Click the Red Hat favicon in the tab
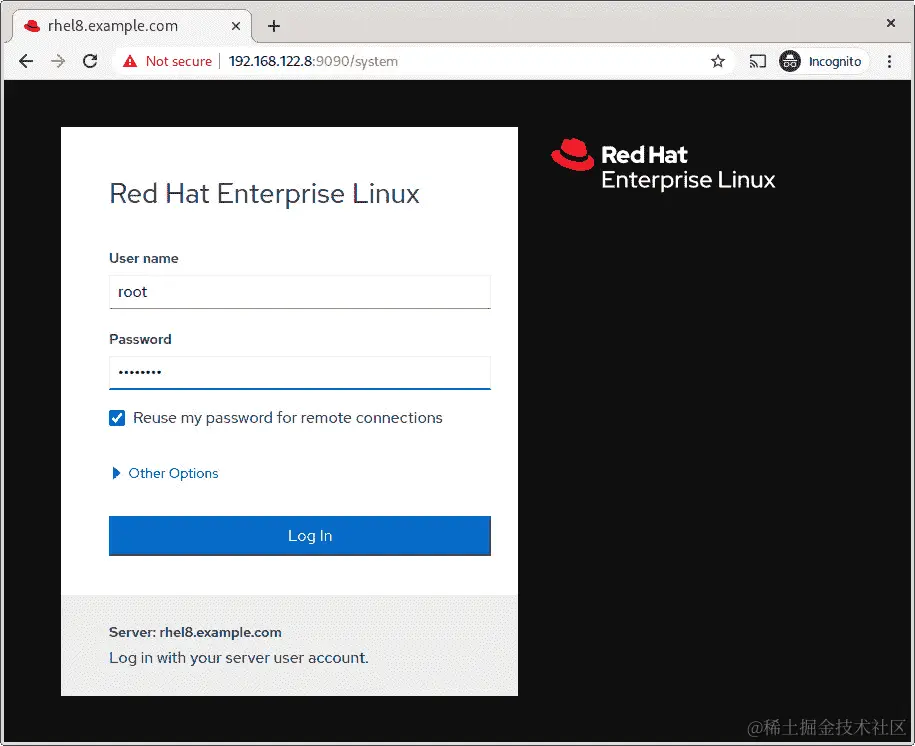 (x=32, y=26)
